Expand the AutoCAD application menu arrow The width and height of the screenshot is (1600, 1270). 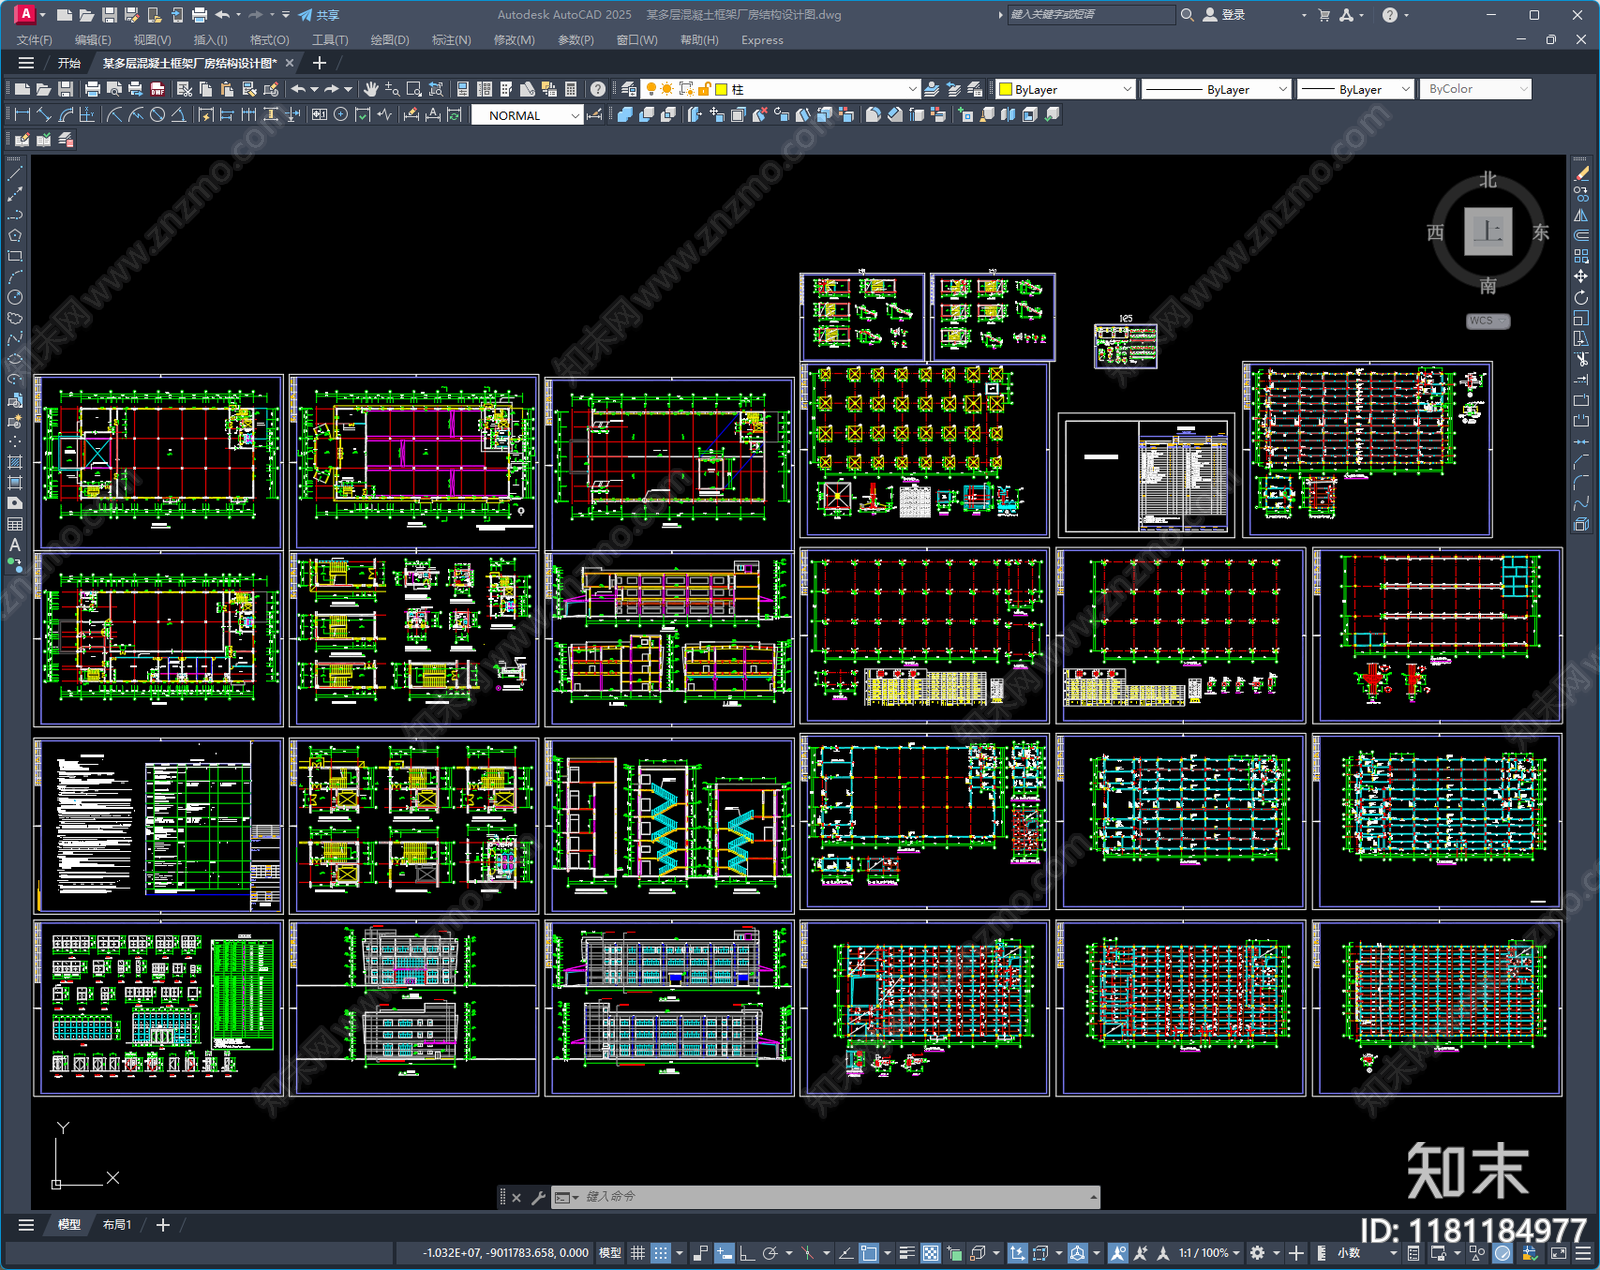[43, 15]
